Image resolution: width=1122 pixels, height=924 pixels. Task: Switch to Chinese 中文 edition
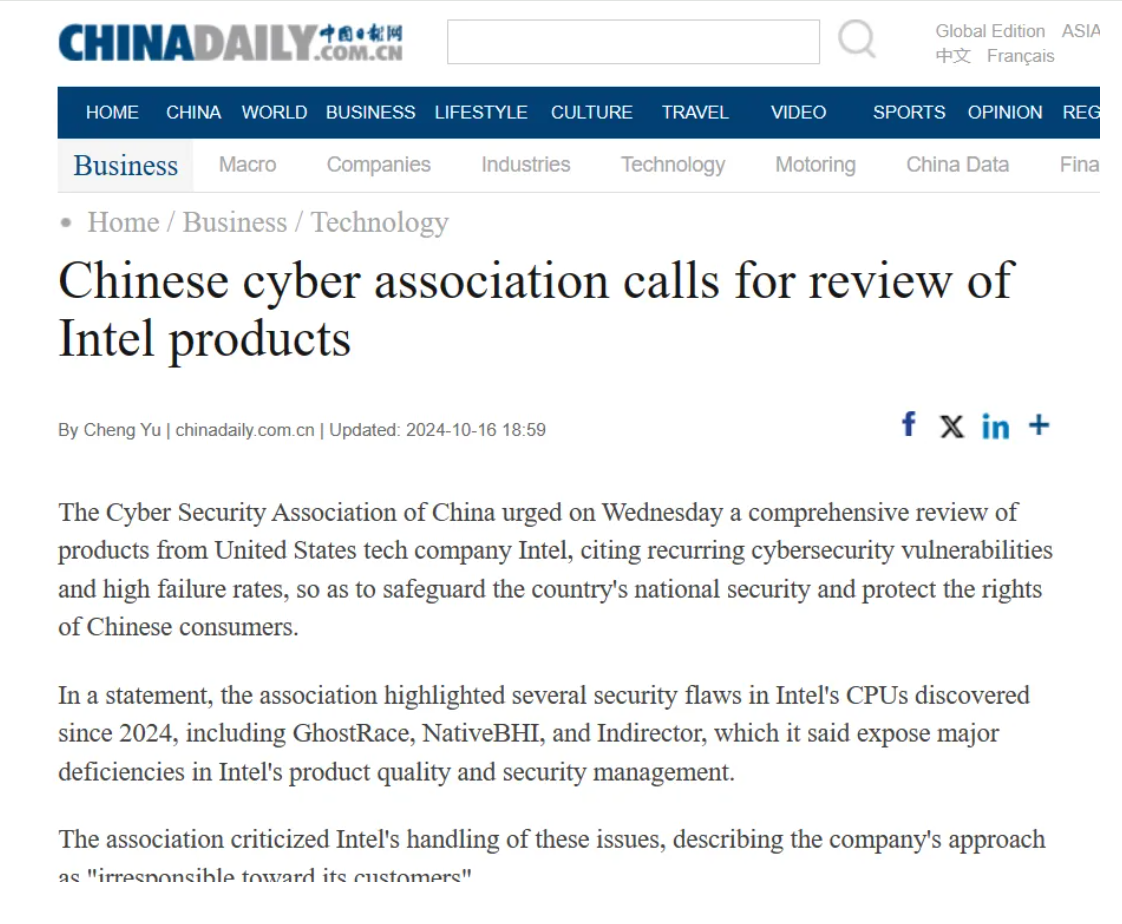[953, 56]
